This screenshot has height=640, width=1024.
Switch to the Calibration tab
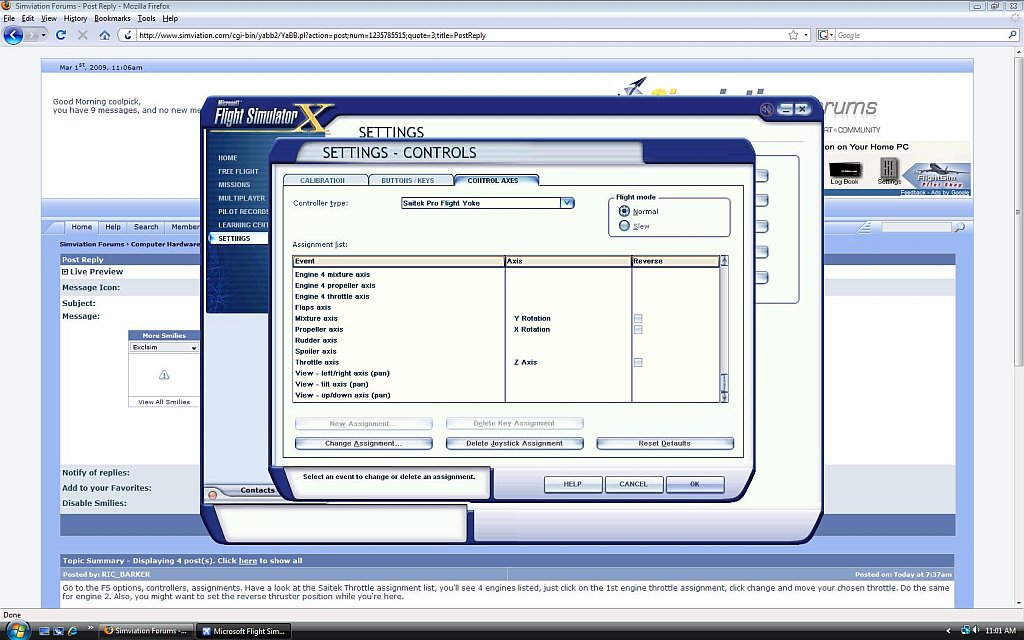click(x=324, y=180)
